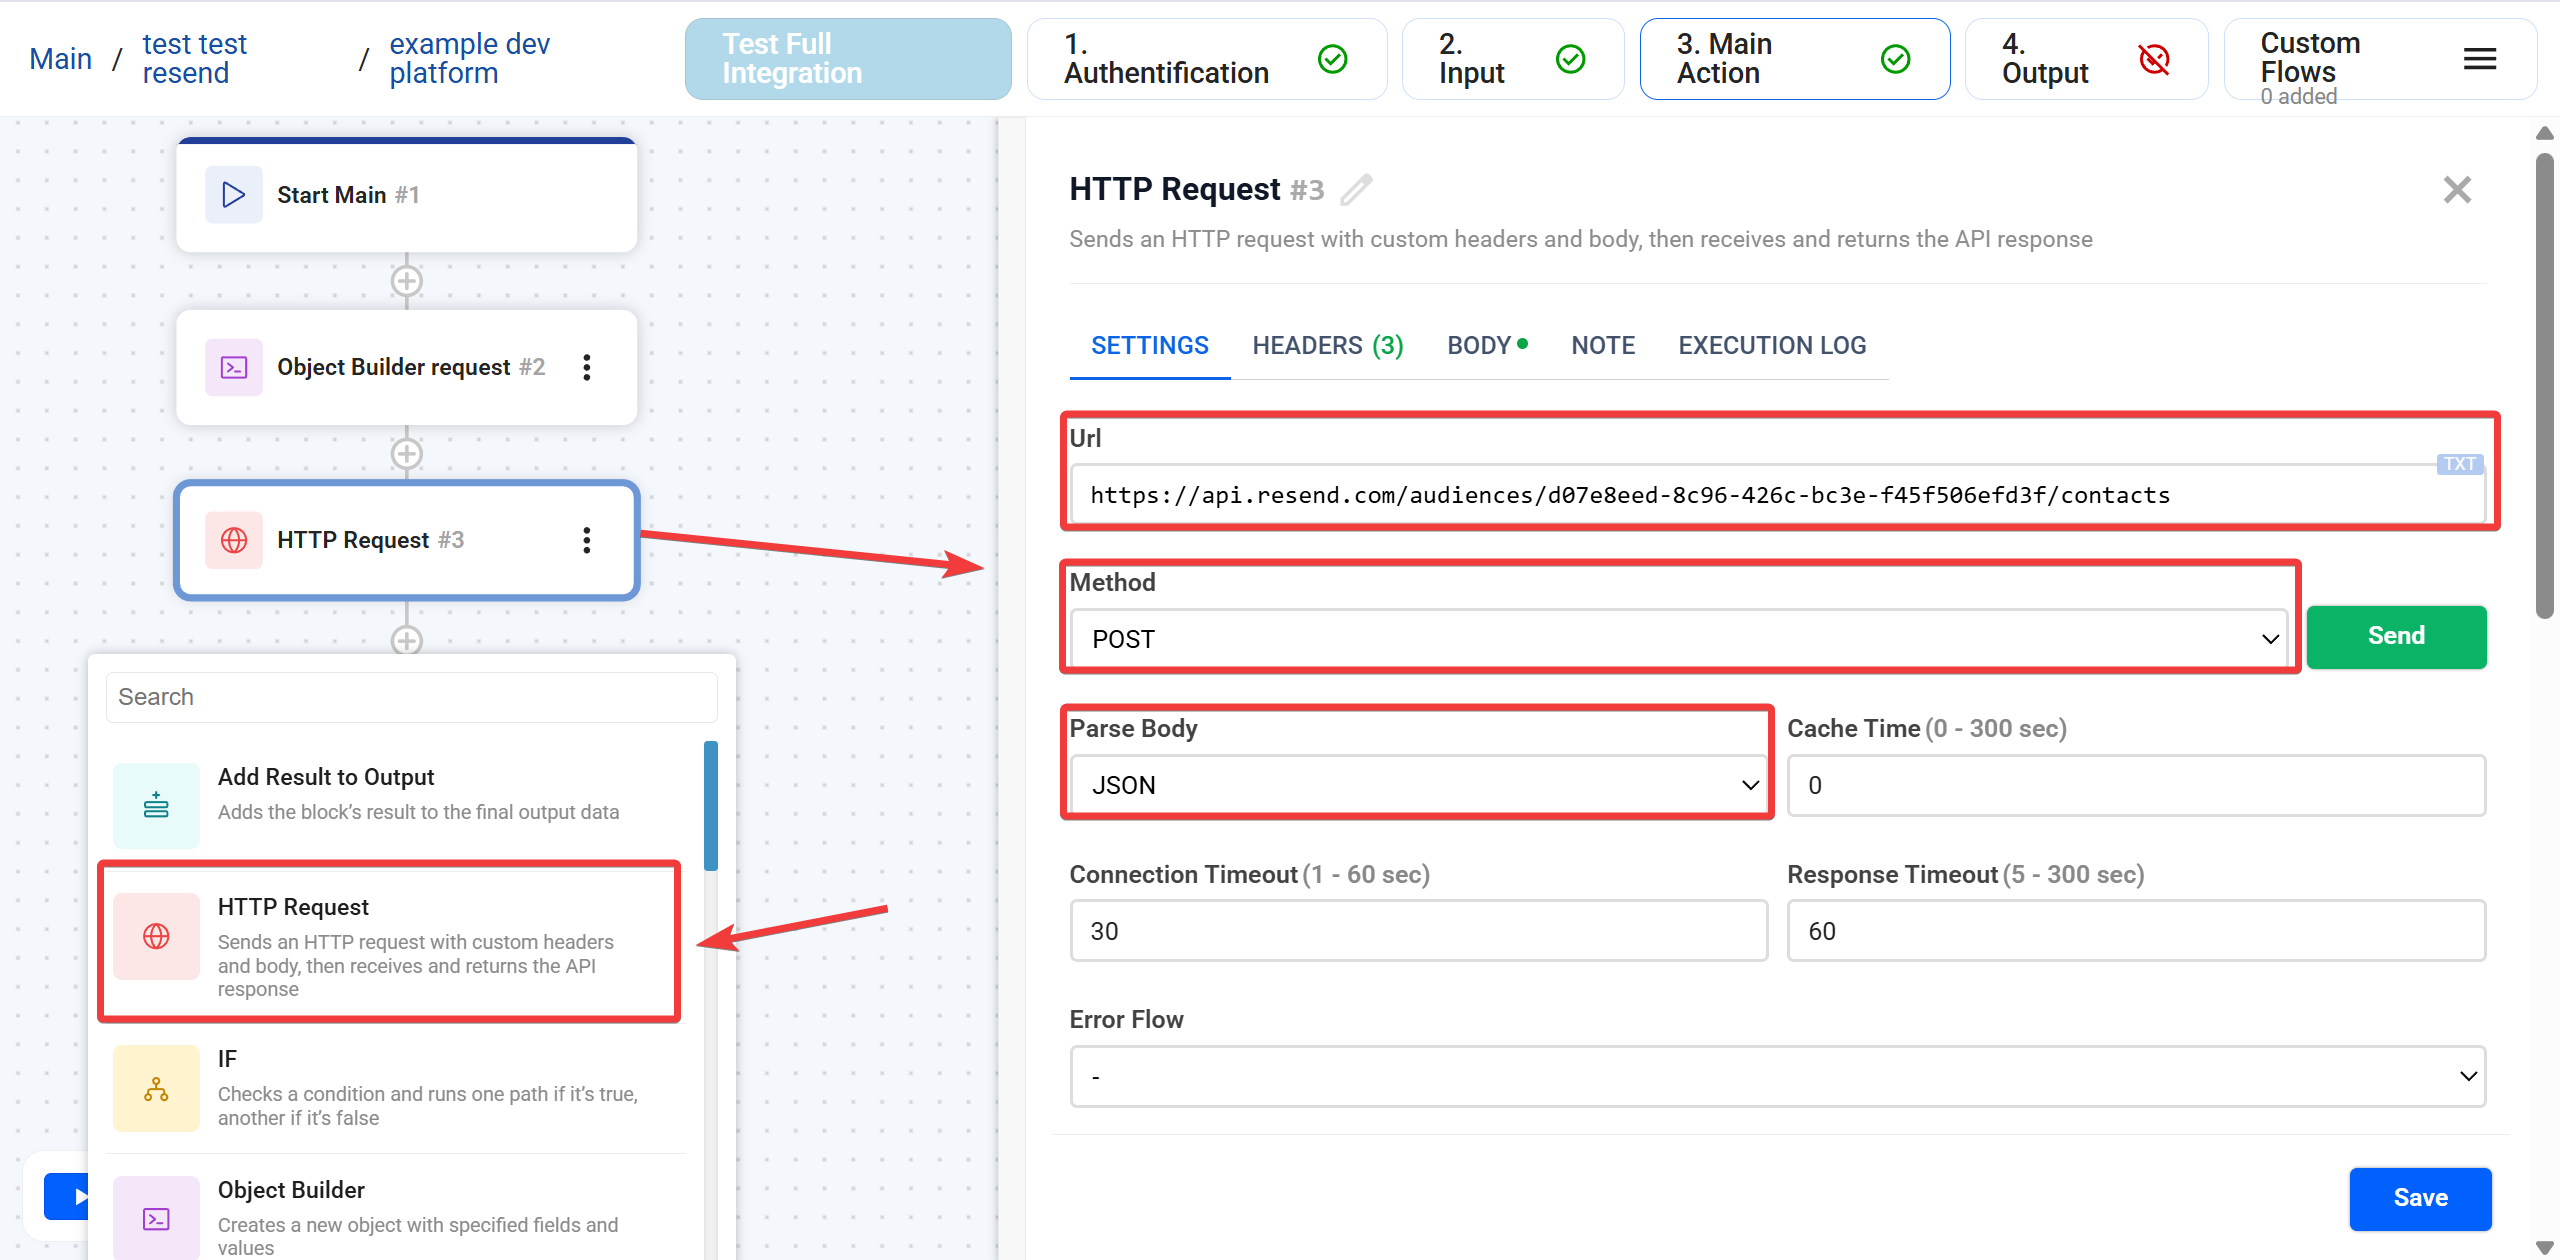The height and width of the screenshot is (1260, 2560).
Task: Open the kebab menu on HTTP Request #3 block
Action: [x=587, y=540]
